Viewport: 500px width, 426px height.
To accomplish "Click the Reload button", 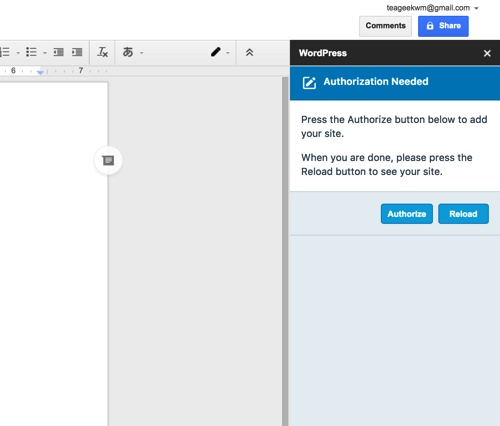I will [x=463, y=214].
